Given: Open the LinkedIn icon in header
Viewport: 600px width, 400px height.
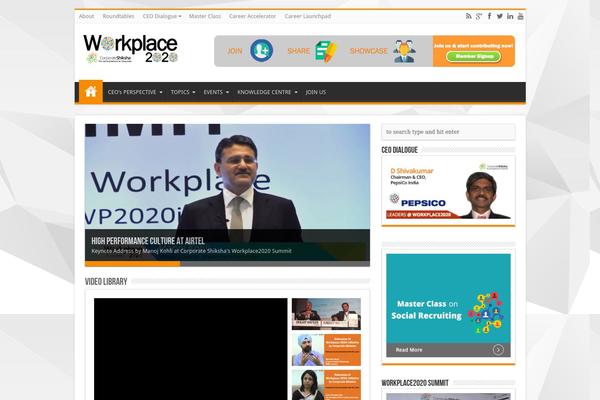Looking at the screenshot, I should tap(510, 16).
